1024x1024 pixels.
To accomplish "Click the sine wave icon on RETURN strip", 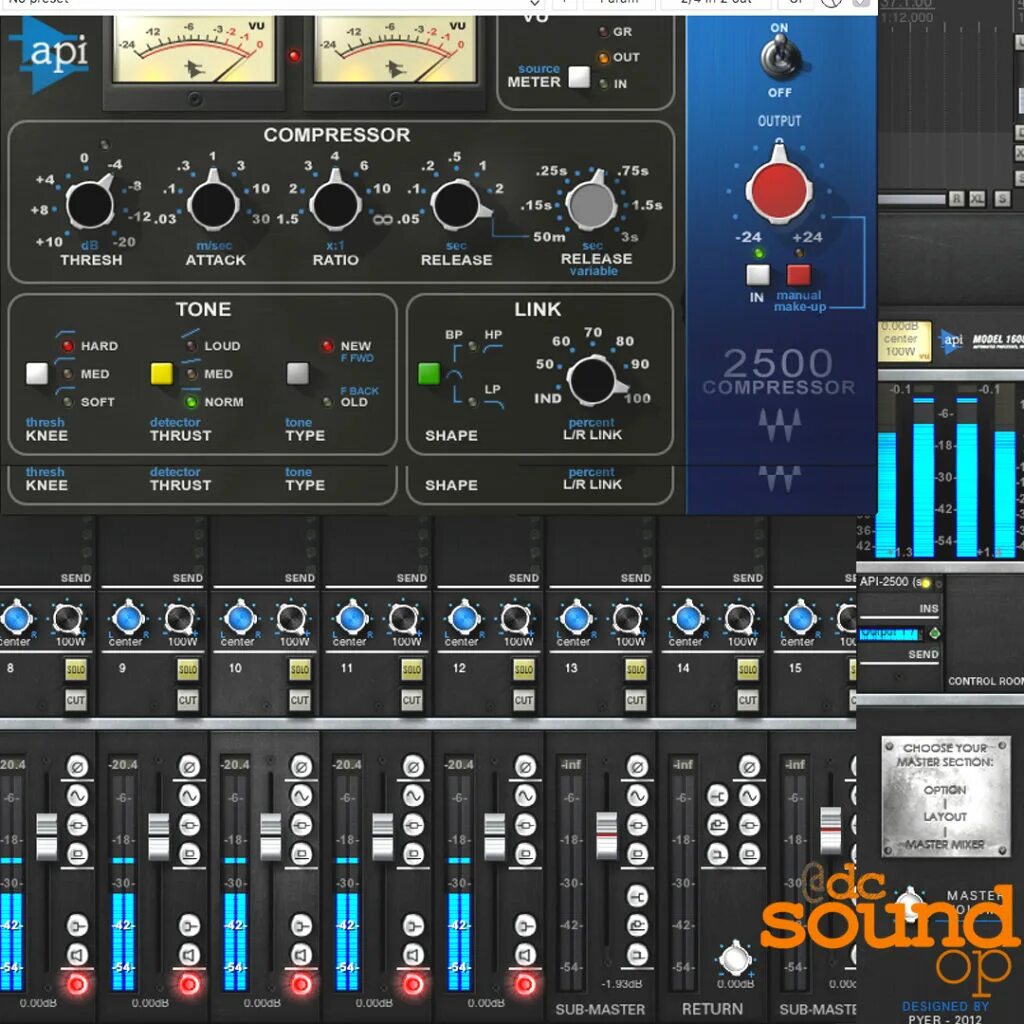I will point(749,795).
